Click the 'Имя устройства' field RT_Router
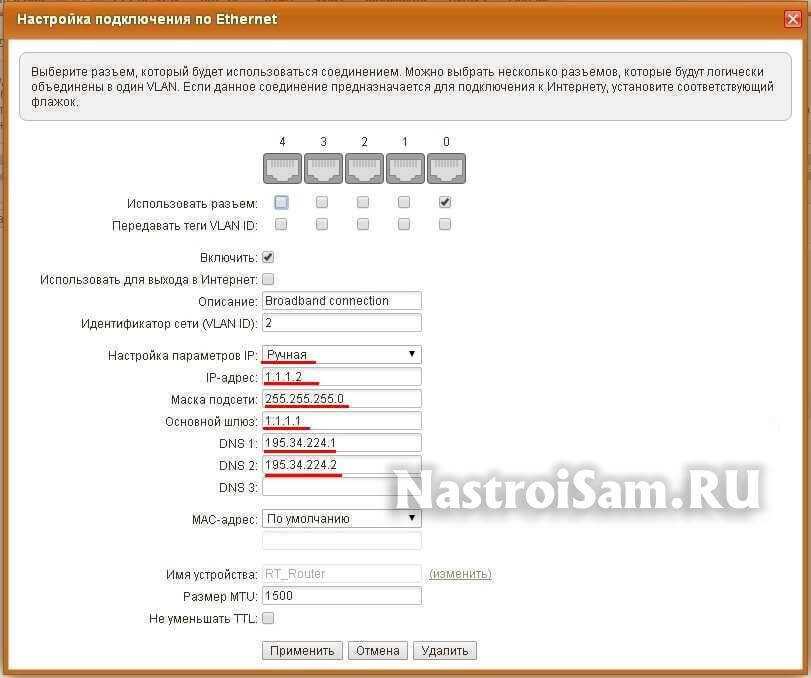811x678 pixels. point(342,574)
